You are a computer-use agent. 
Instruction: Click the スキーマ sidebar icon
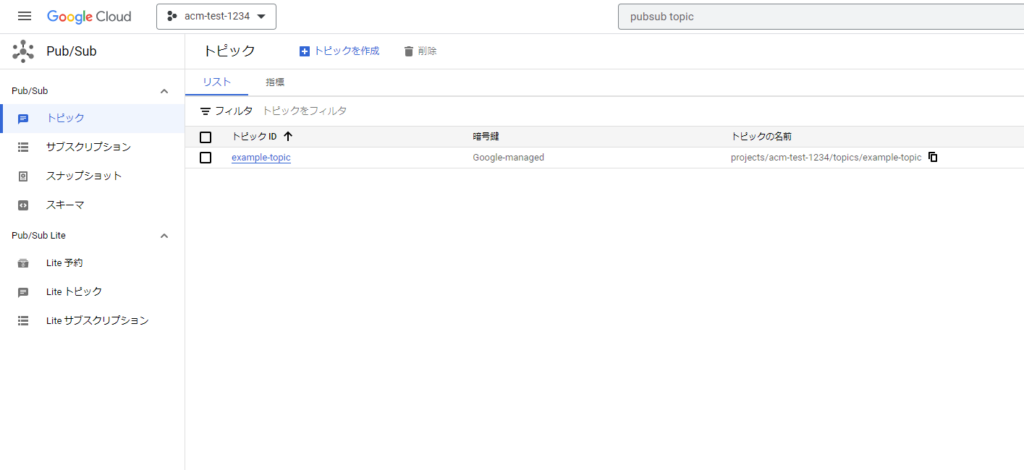pyautogui.click(x=23, y=205)
